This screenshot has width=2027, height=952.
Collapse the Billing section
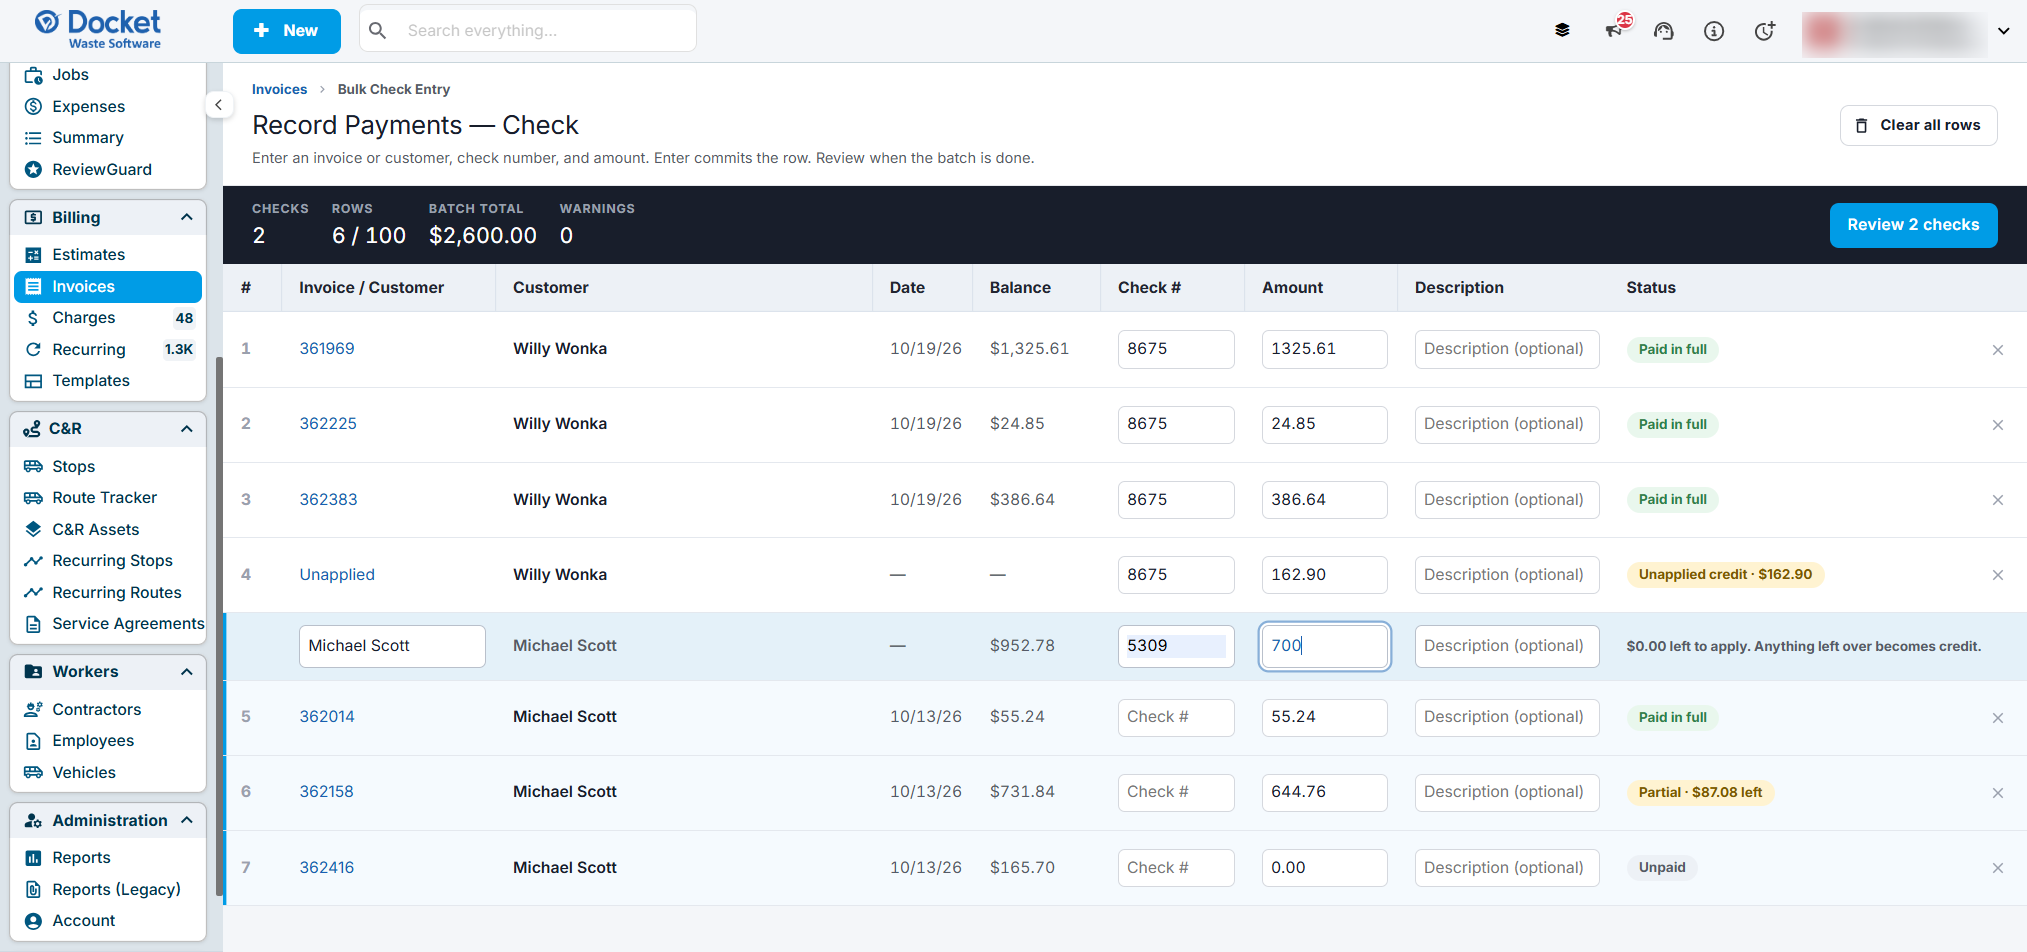(186, 218)
